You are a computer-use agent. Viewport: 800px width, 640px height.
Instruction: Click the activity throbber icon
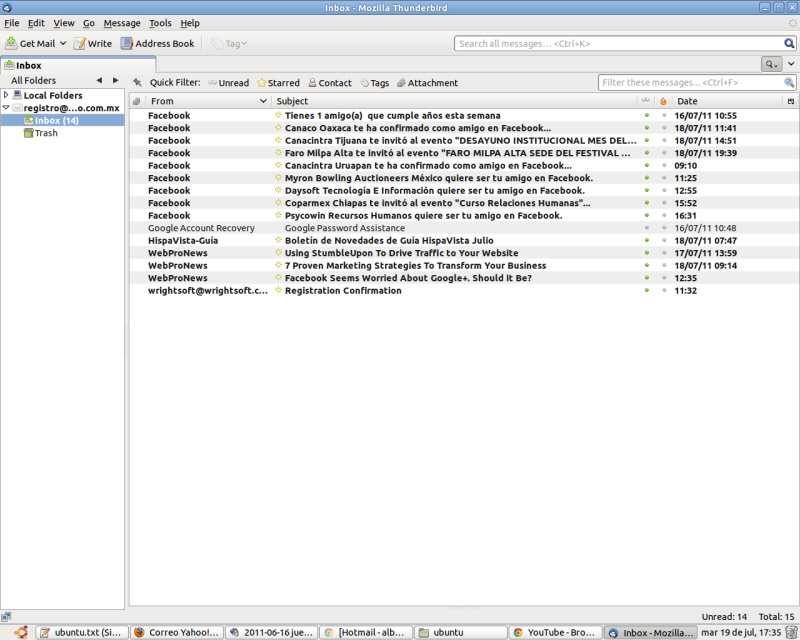coord(792,23)
